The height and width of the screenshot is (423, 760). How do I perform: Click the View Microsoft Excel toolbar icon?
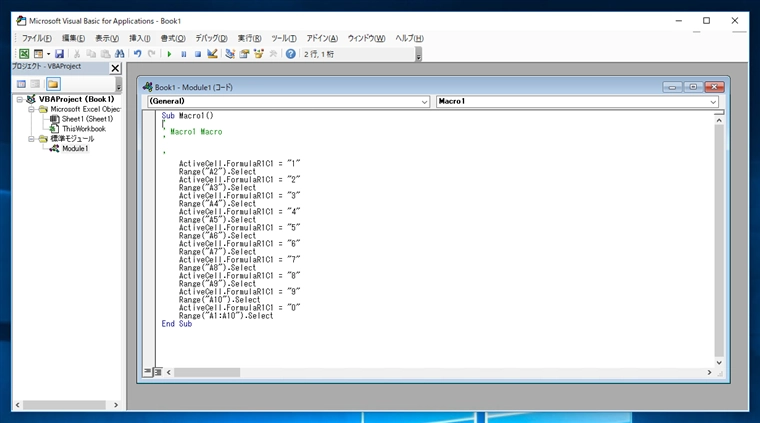coord(24,54)
